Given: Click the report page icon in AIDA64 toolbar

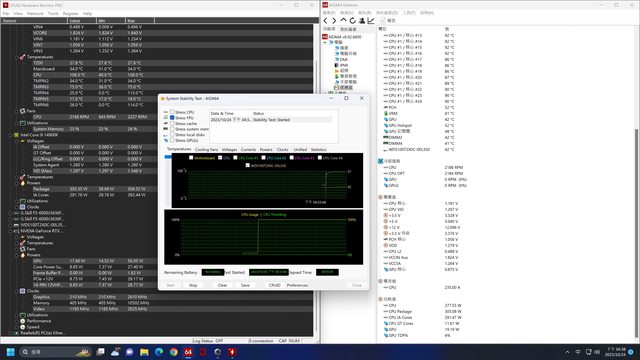Looking at the screenshot, I should click(383, 20).
